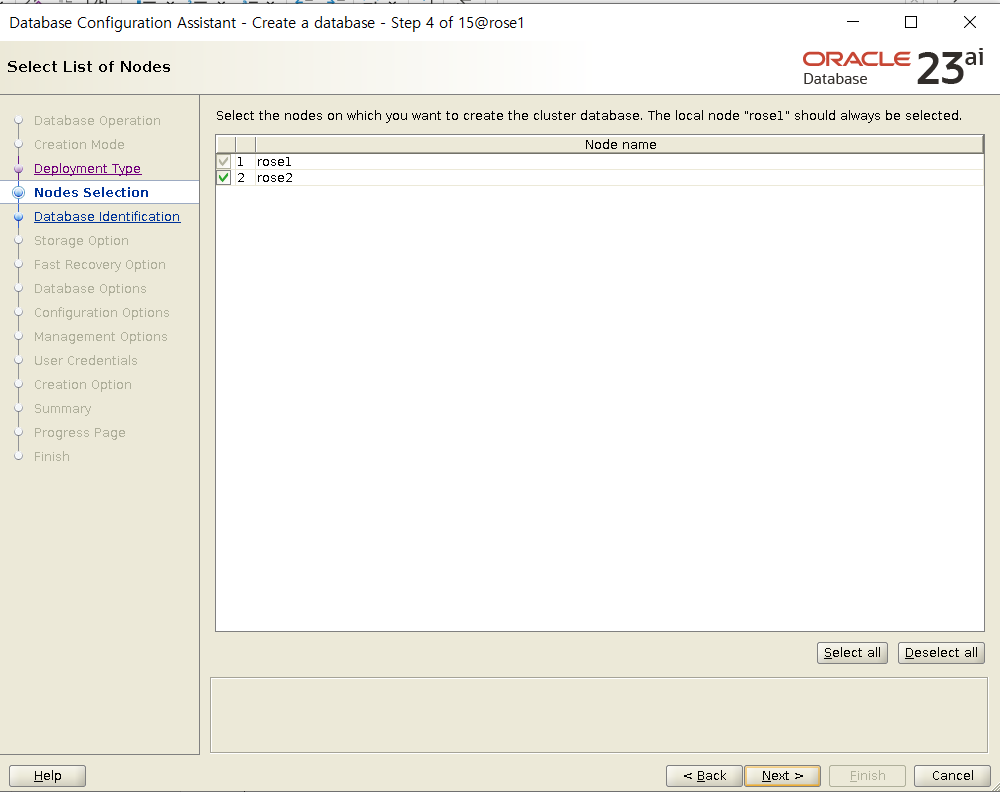Minimize the Database Configuration Assistant window
The width and height of the screenshot is (1000, 792).
(x=853, y=22)
